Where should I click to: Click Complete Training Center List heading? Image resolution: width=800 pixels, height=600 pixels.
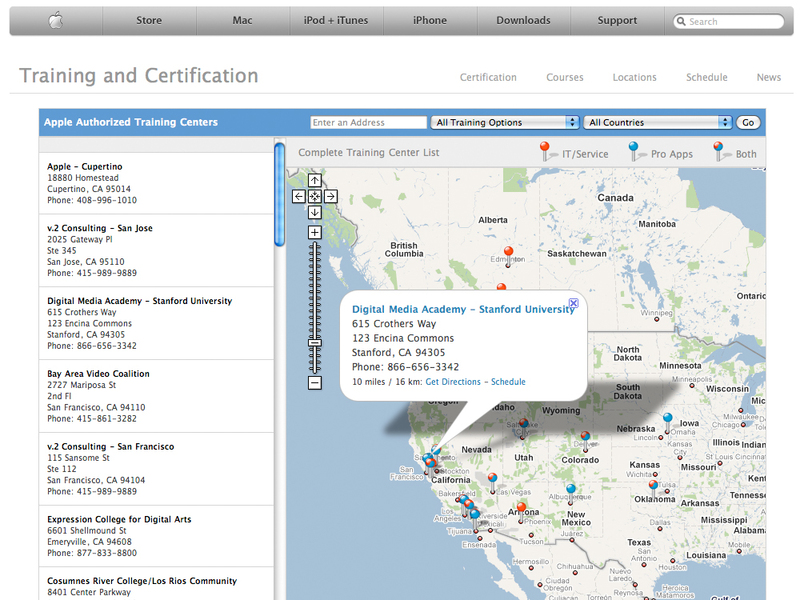click(x=368, y=153)
